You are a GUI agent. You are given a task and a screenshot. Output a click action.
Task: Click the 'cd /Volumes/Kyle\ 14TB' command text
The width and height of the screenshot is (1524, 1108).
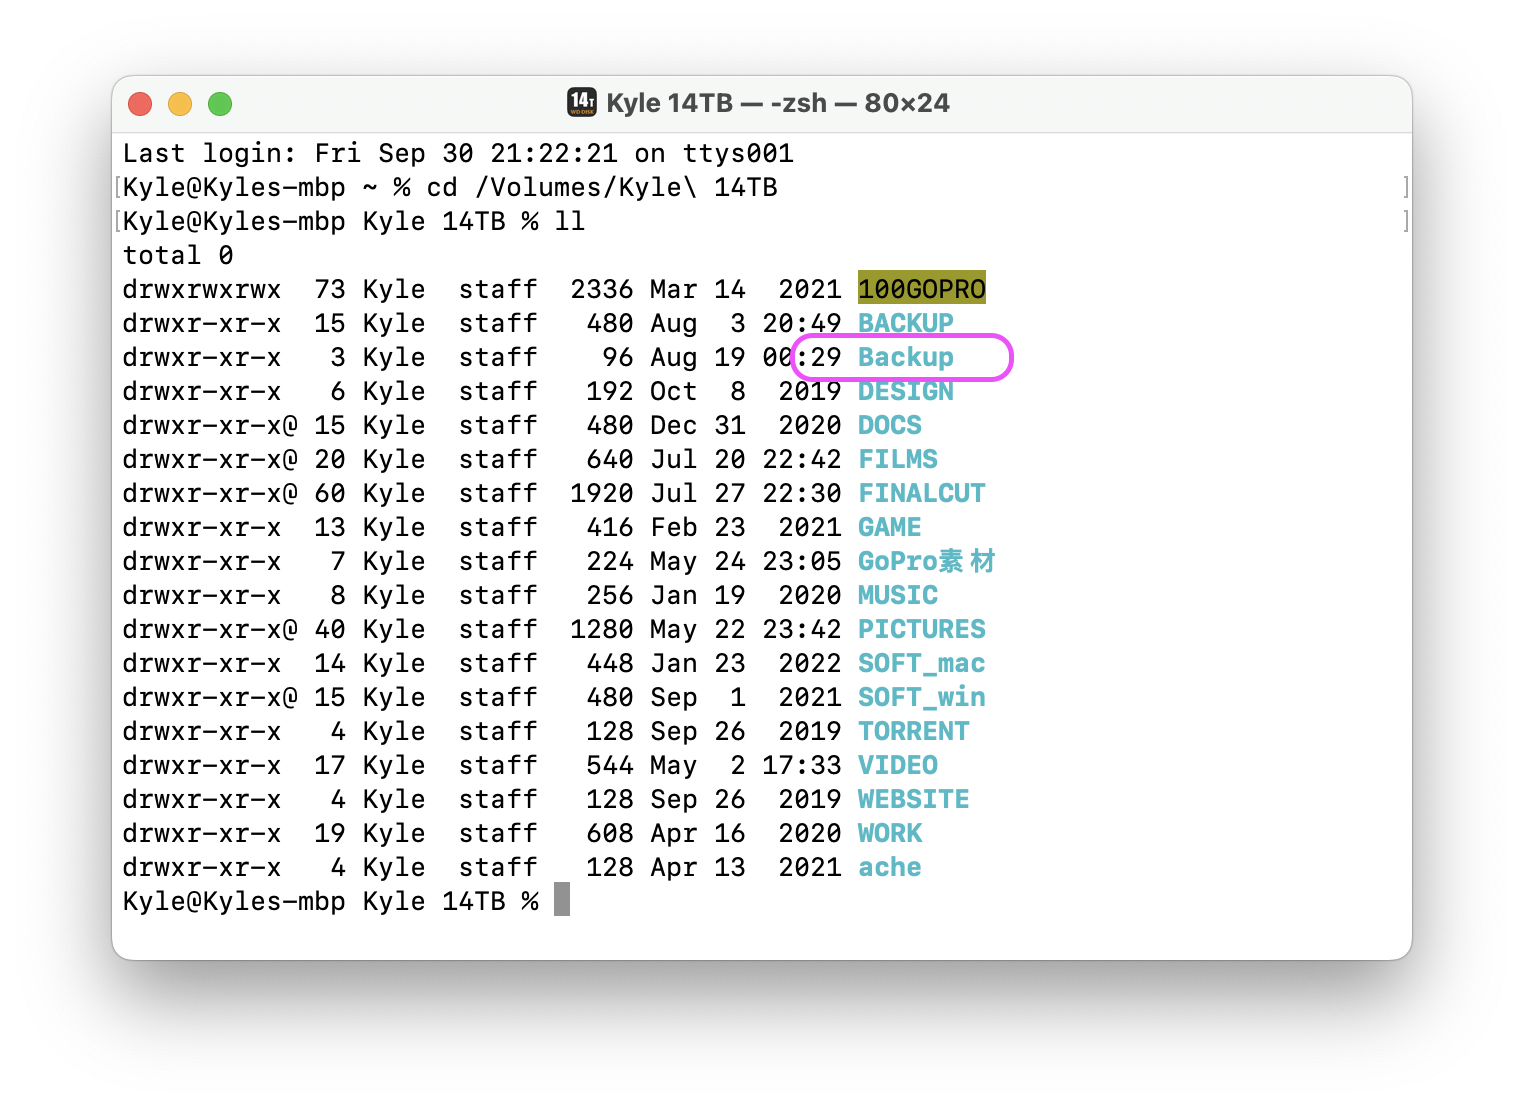click(602, 187)
